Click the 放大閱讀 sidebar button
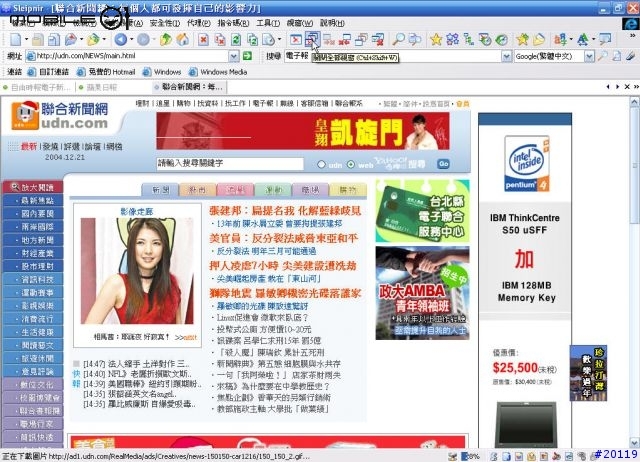 coord(33,187)
